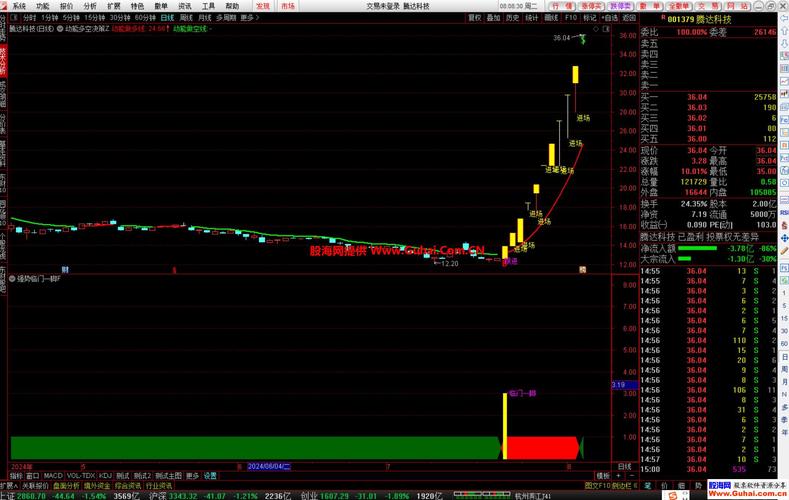Click 返回 to go back
This screenshot has height=500, width=789.
[x=627, y=18]
